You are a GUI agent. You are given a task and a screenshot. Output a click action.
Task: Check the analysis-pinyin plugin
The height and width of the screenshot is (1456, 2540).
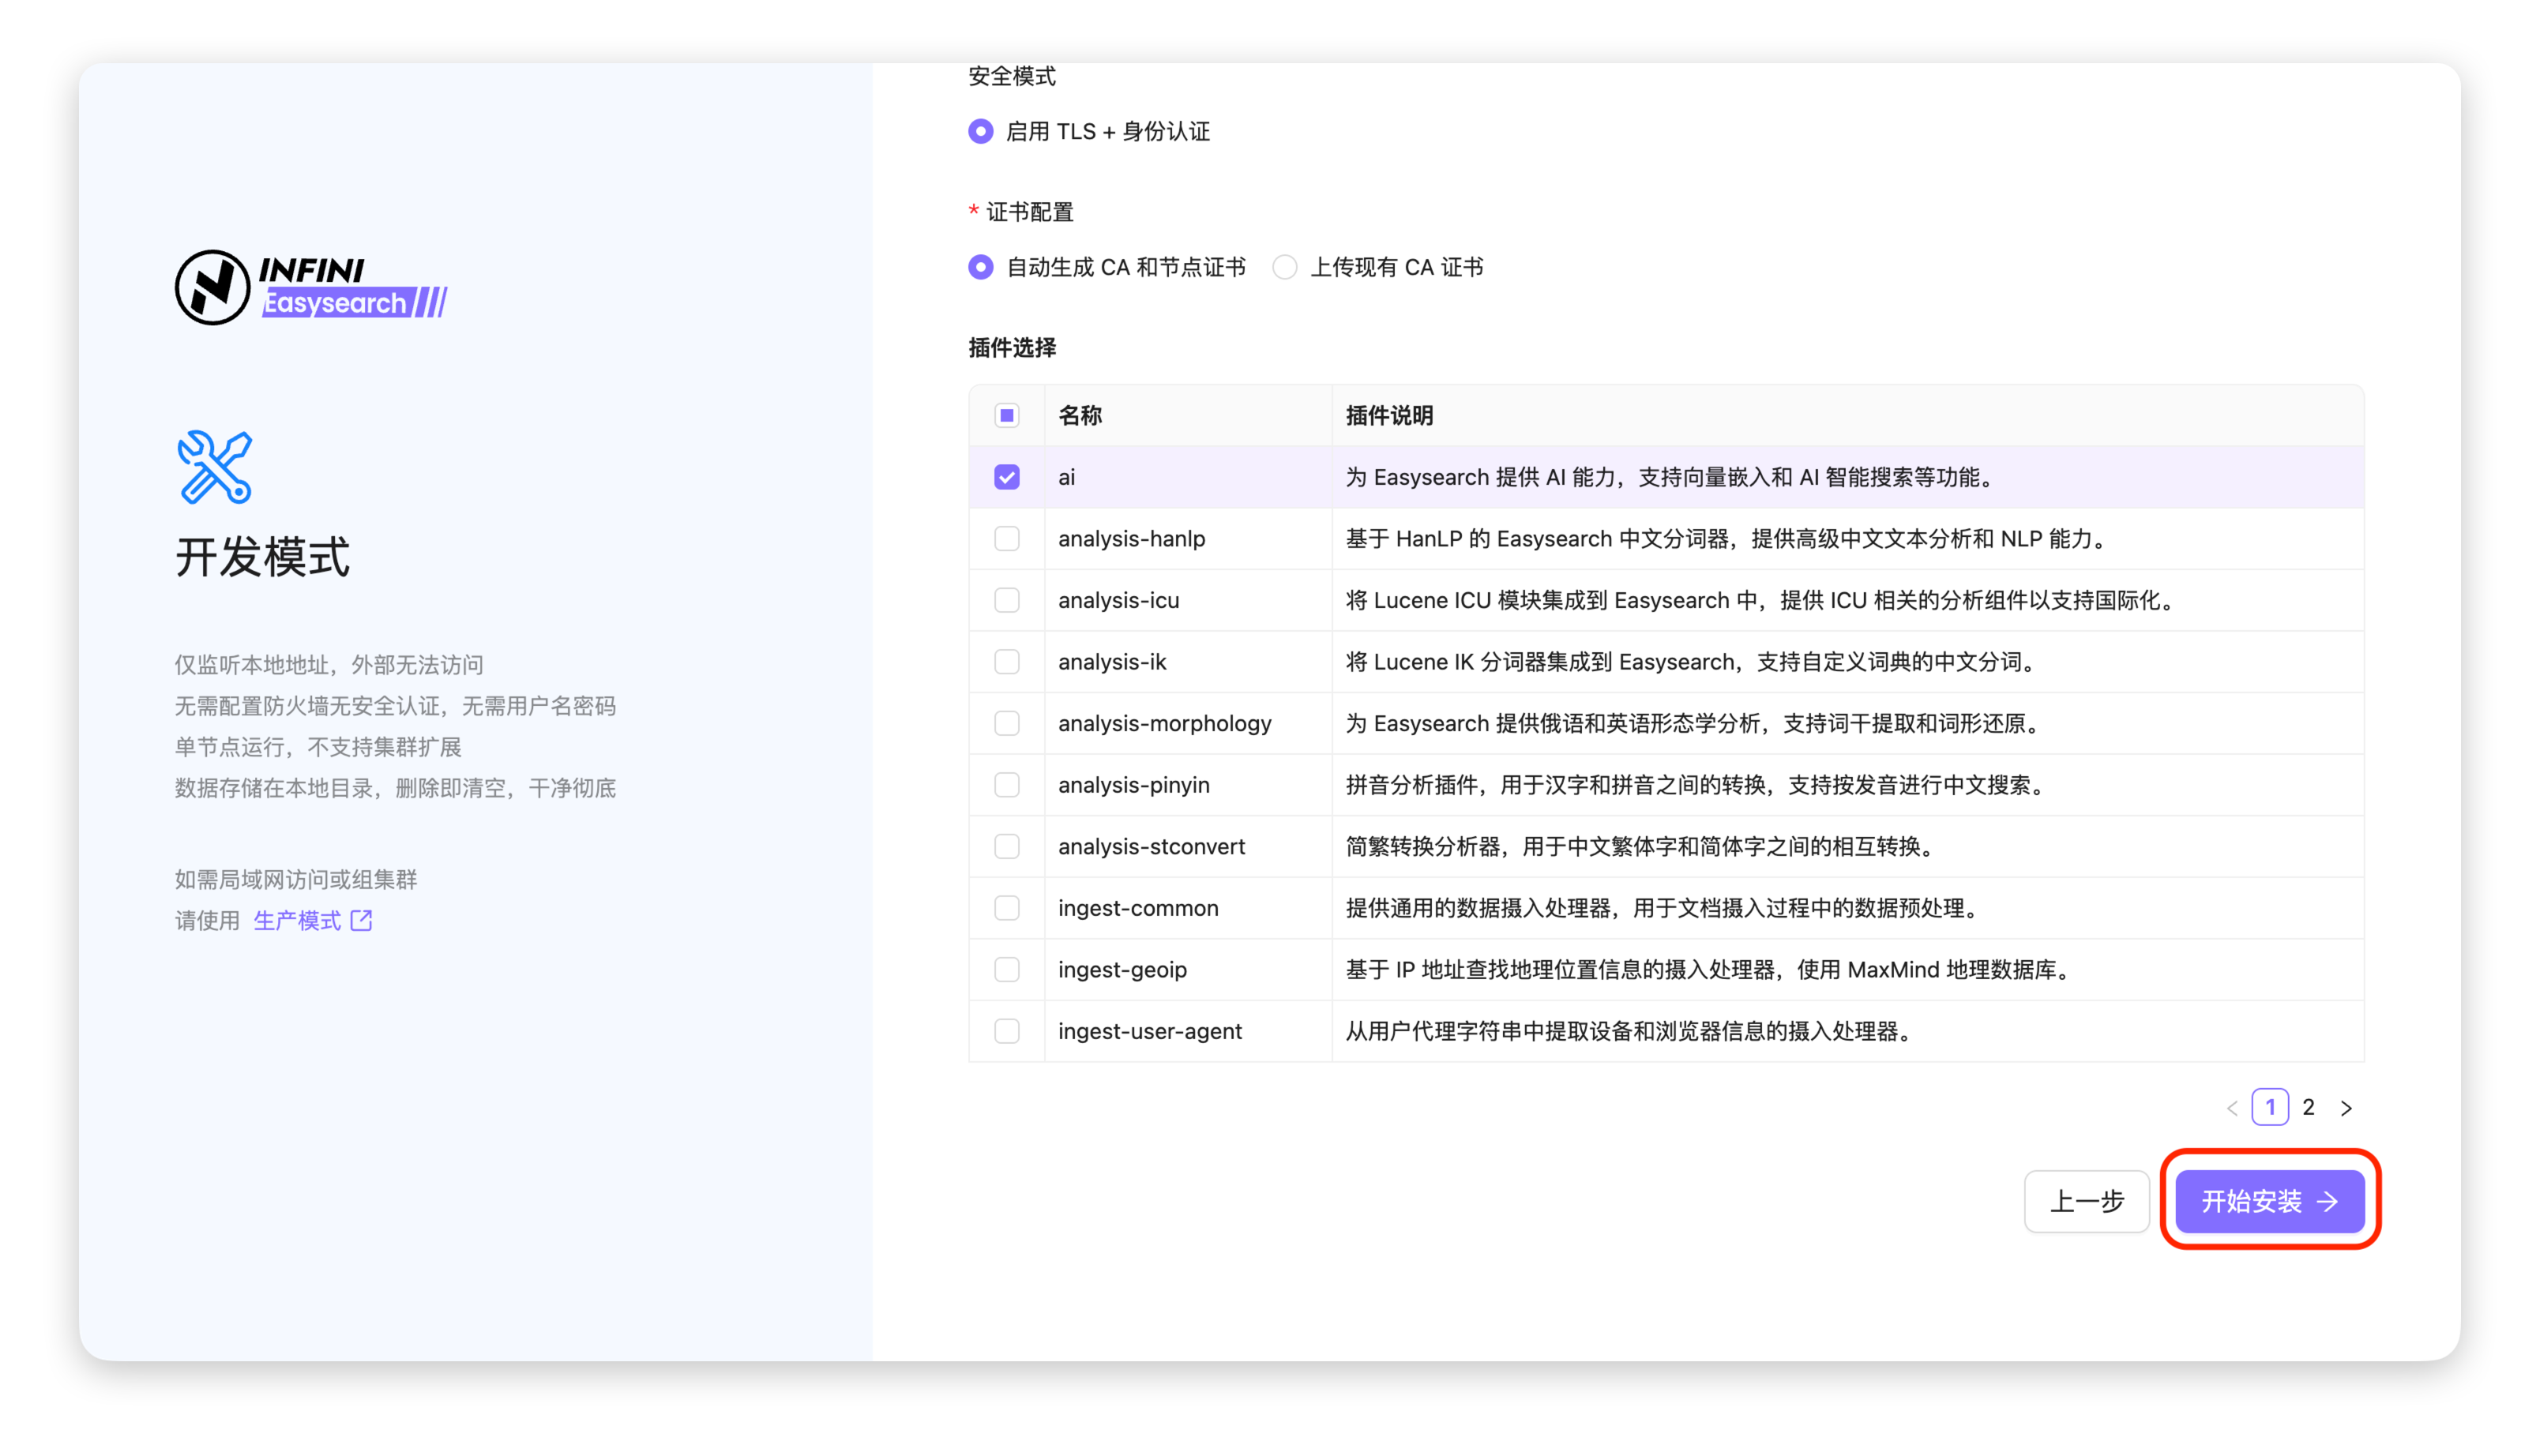tap(1006, 785)
